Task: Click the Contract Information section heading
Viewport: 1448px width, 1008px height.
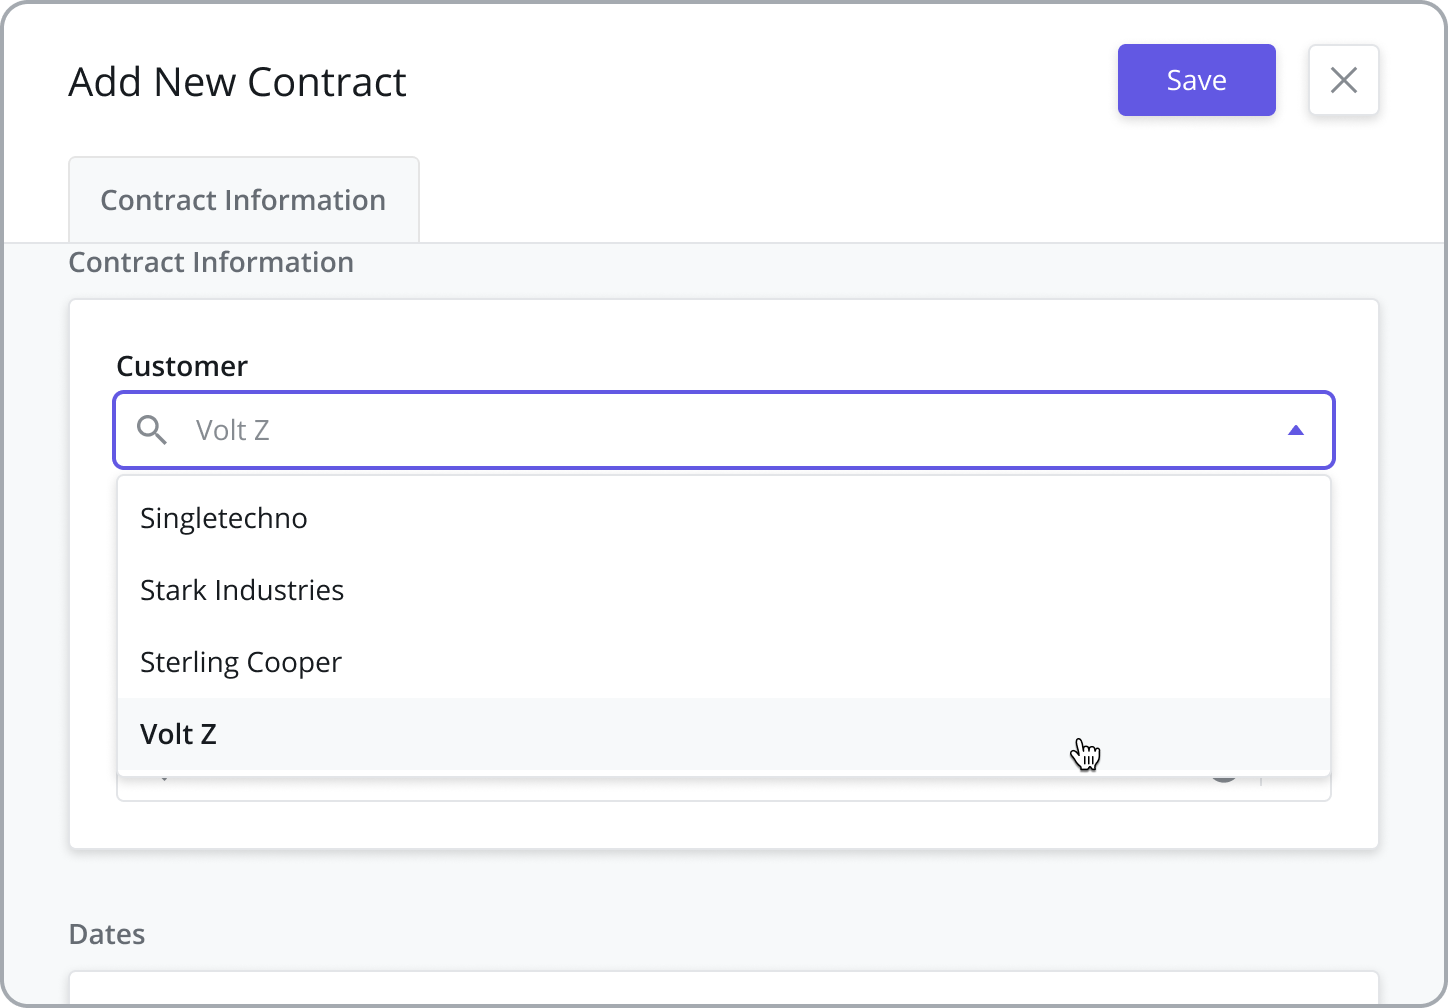Action: pyautogui.click(x=211, y=262)
